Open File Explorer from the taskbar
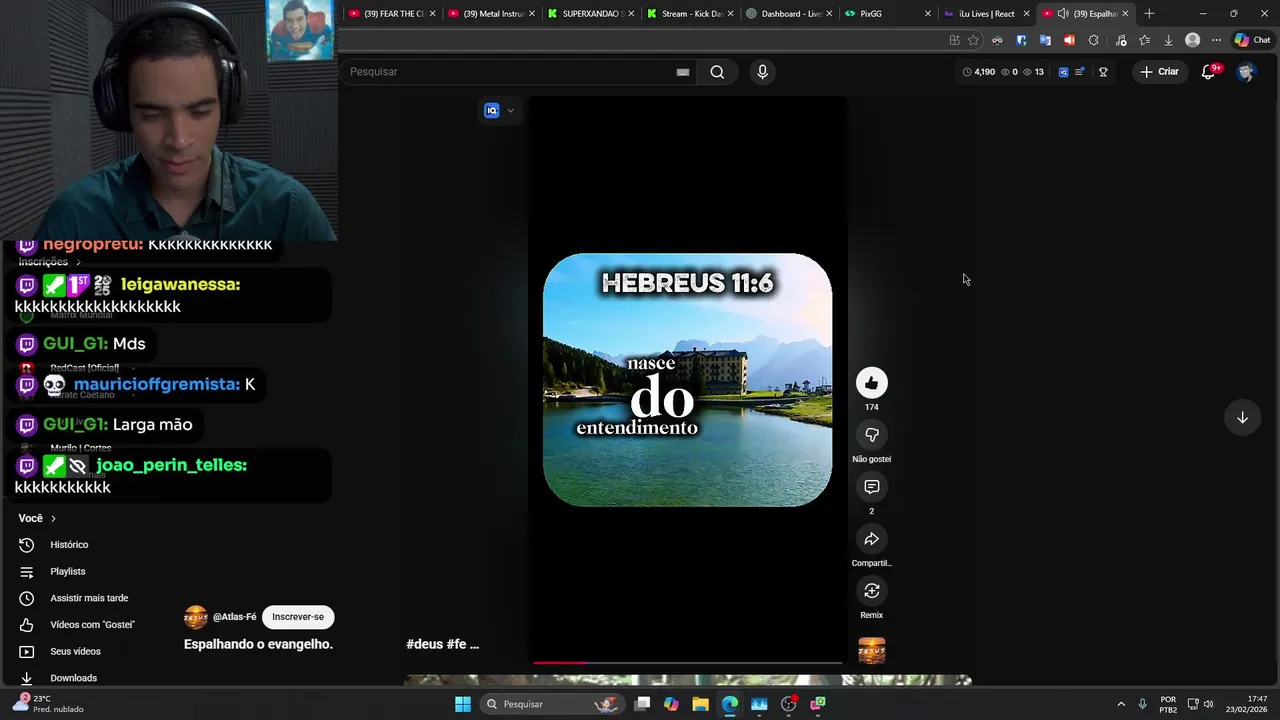 click(x=700, y=704)
